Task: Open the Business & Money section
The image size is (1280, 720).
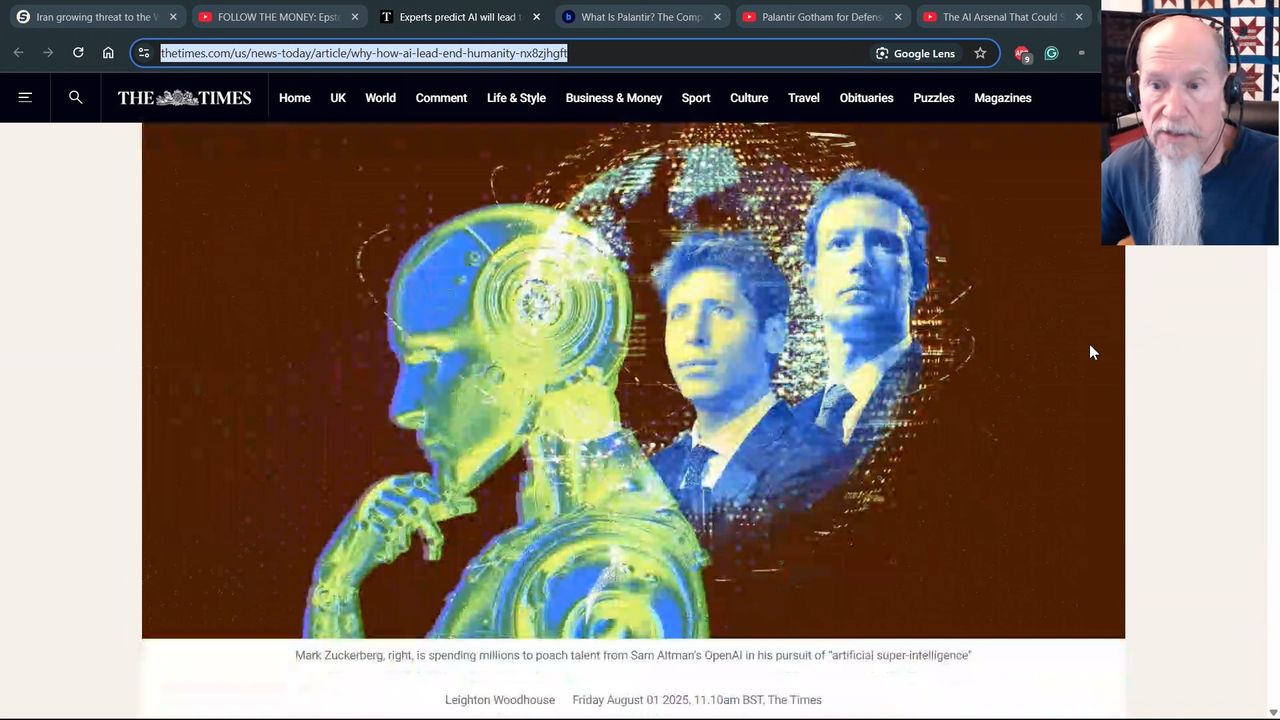Action: (613, 98)
